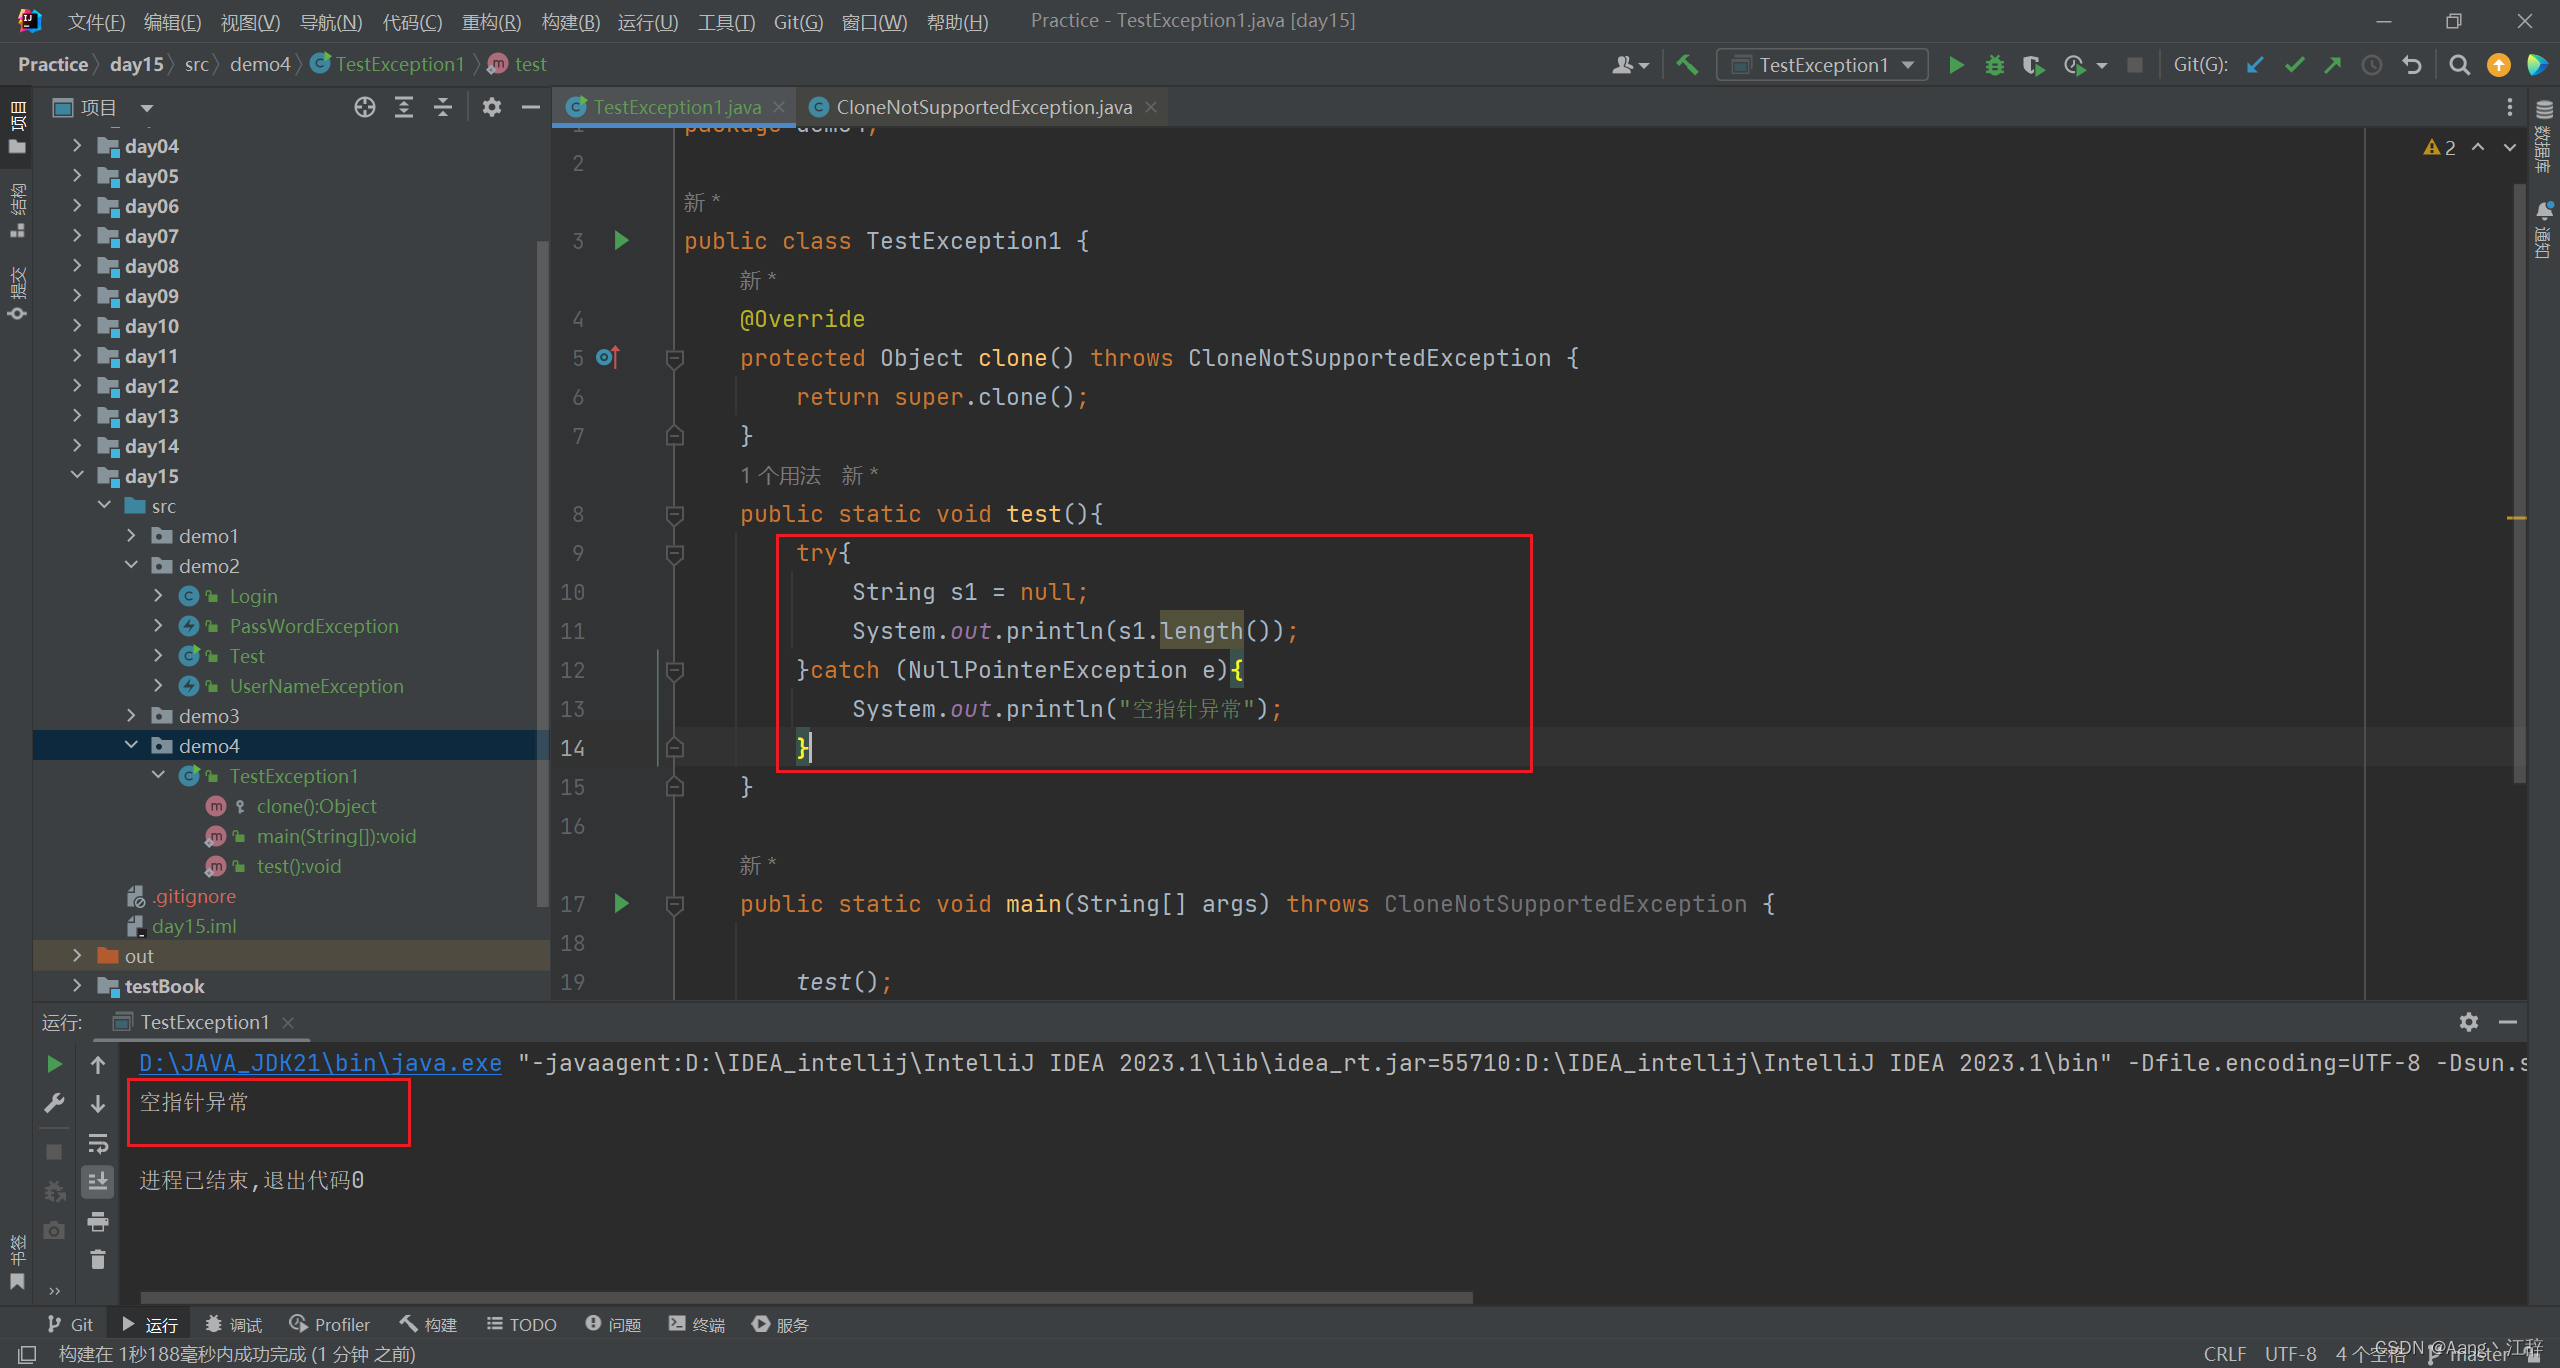Image resolution: width=2560 pixels, height=1368 pixels.
Task: Collapse the day15 folder
Action: coord(78,476)
